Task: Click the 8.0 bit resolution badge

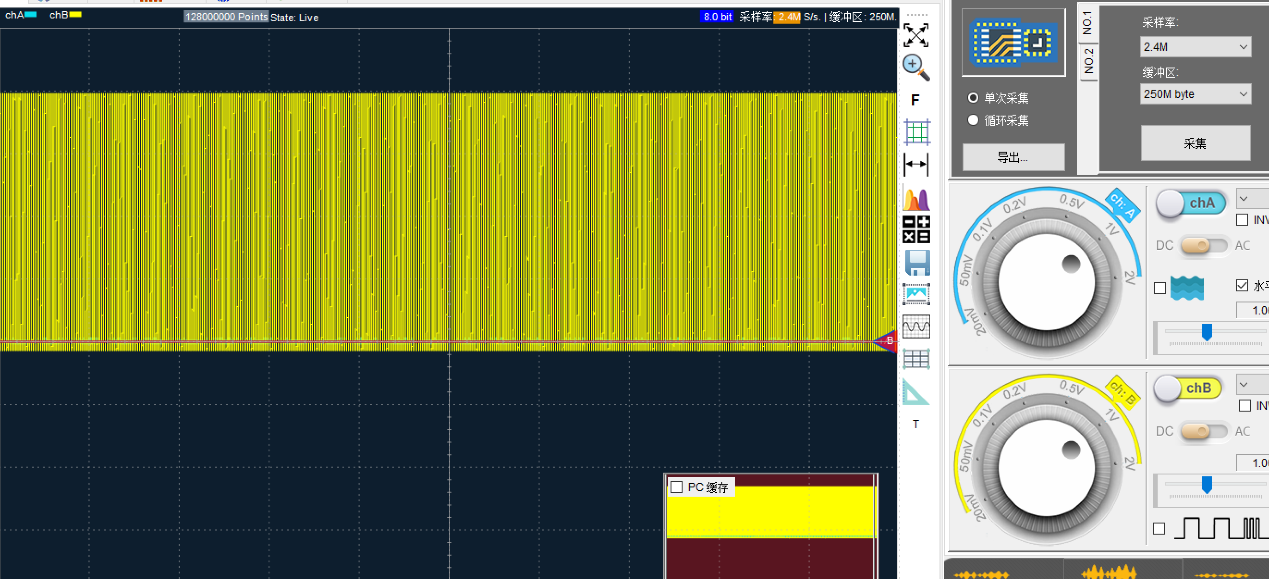Action: 718,17
